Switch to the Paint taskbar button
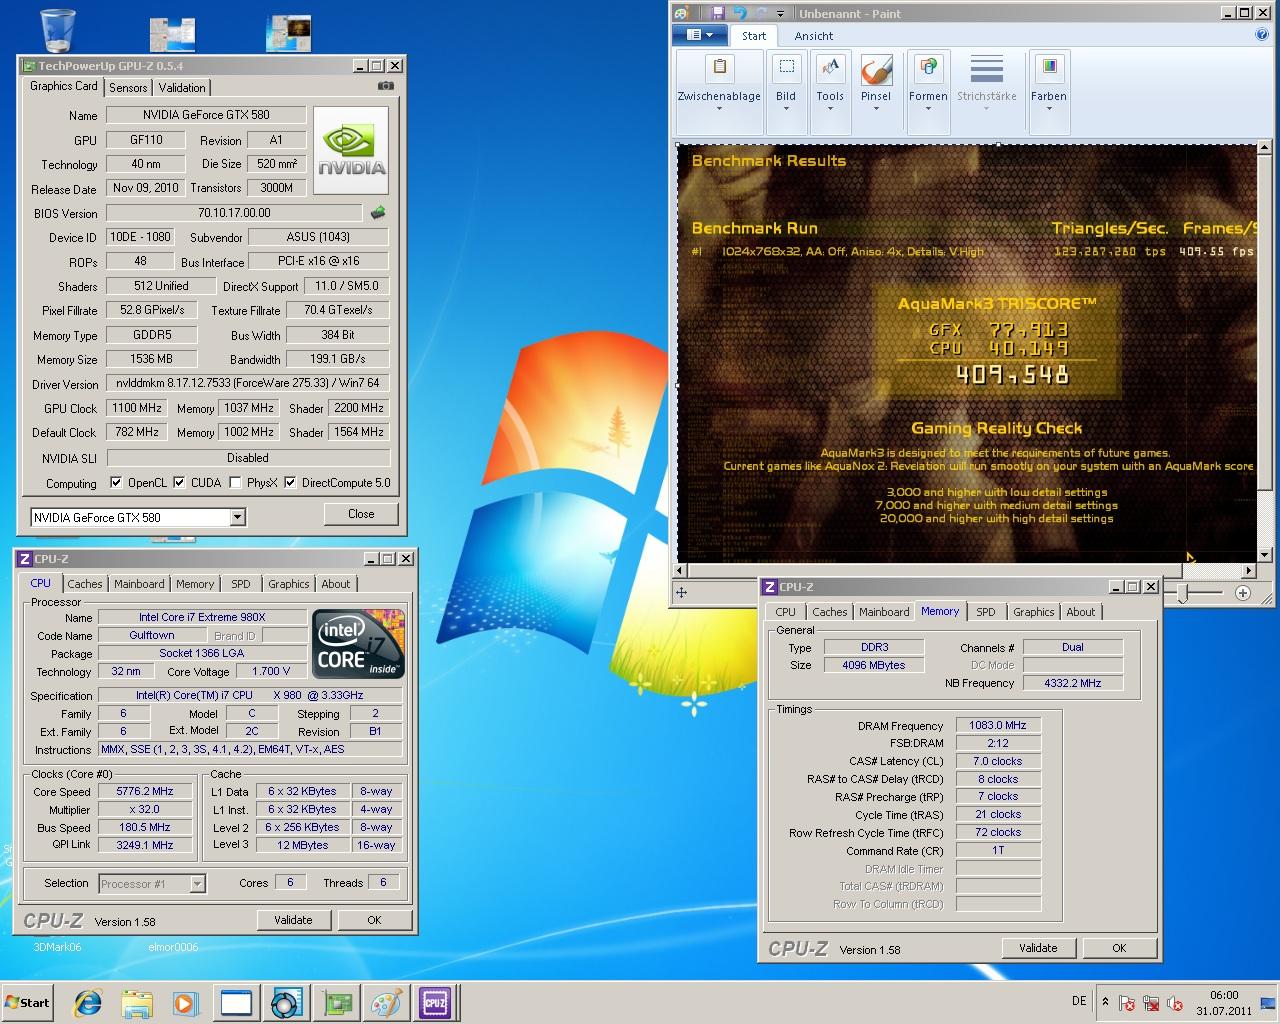Image resolution: width=1280 pixels, height=1024 pixels. (x=386, y=1003)
